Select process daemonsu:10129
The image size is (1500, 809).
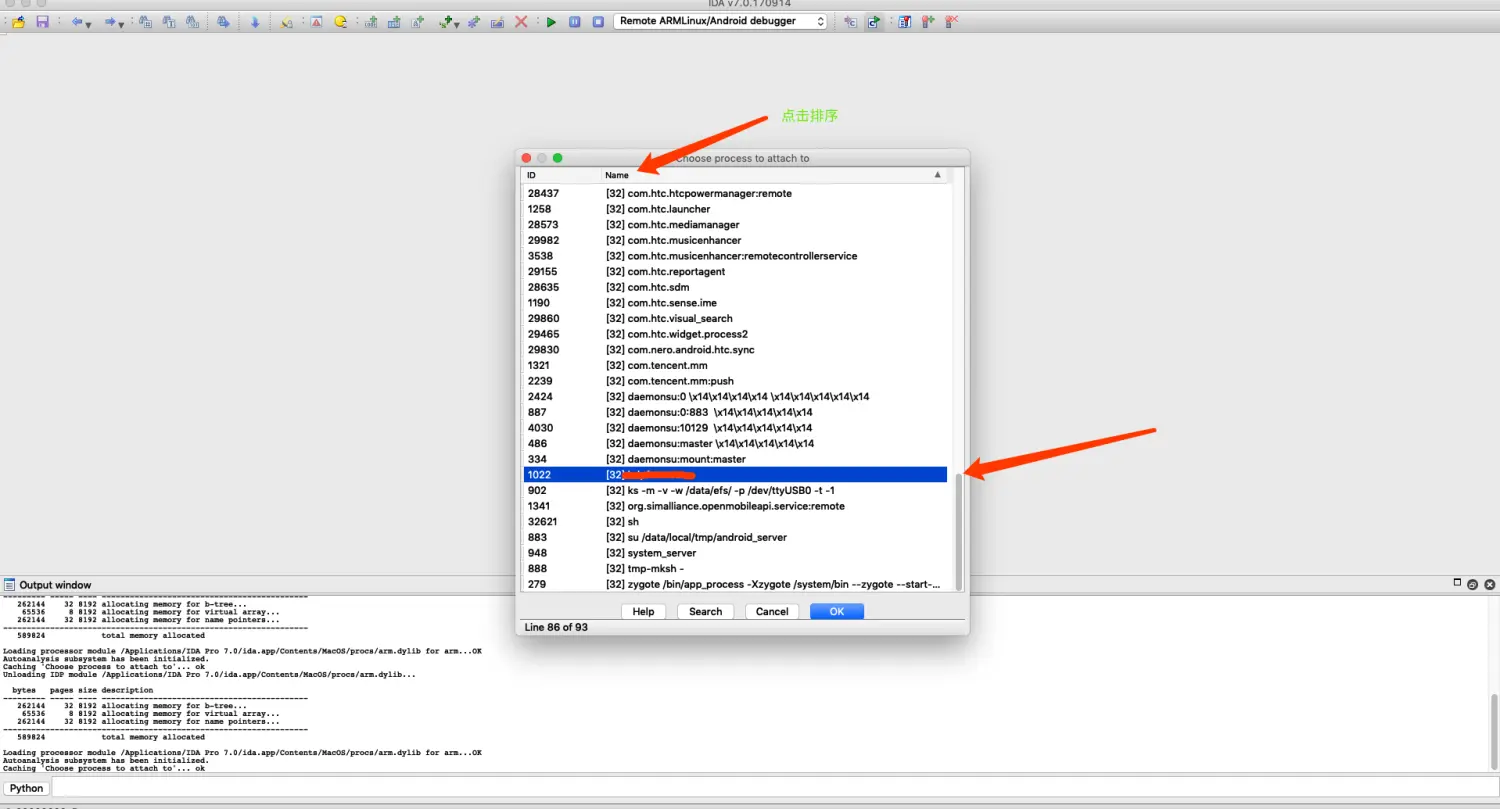[x=735, y=428]
